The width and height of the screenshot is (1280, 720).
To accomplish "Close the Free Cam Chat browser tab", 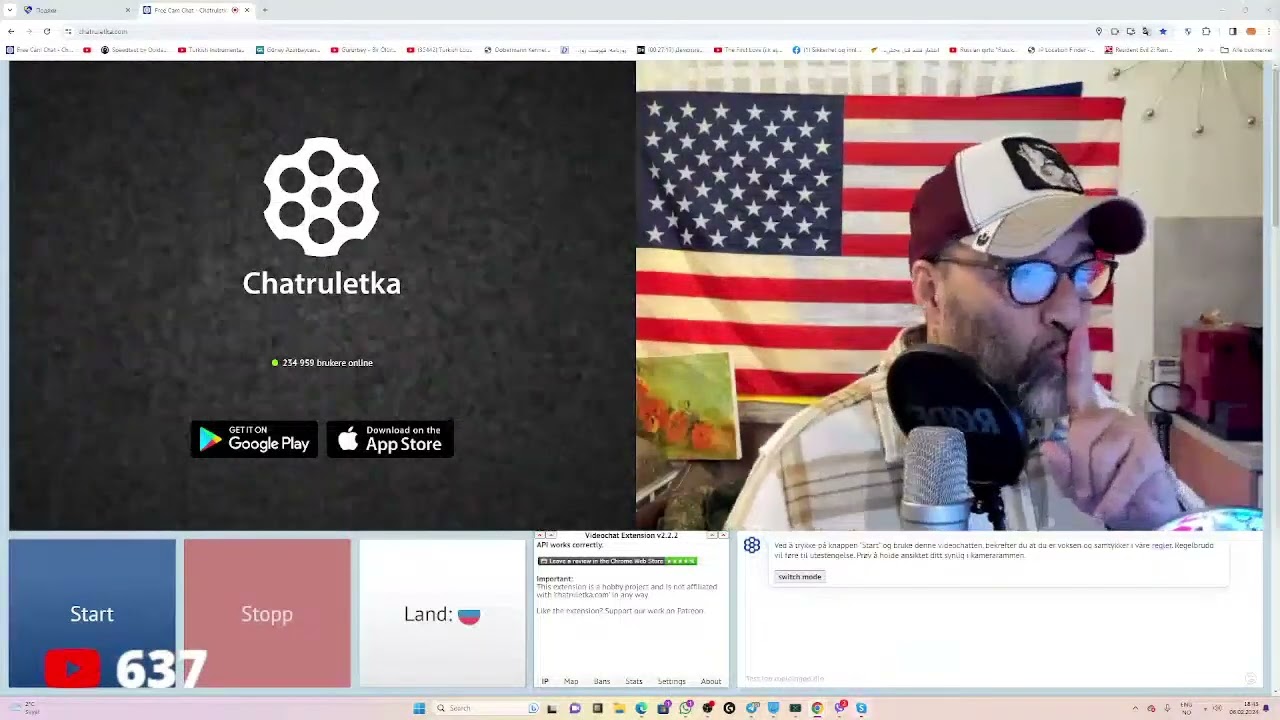I will click(x=247, y=10).
